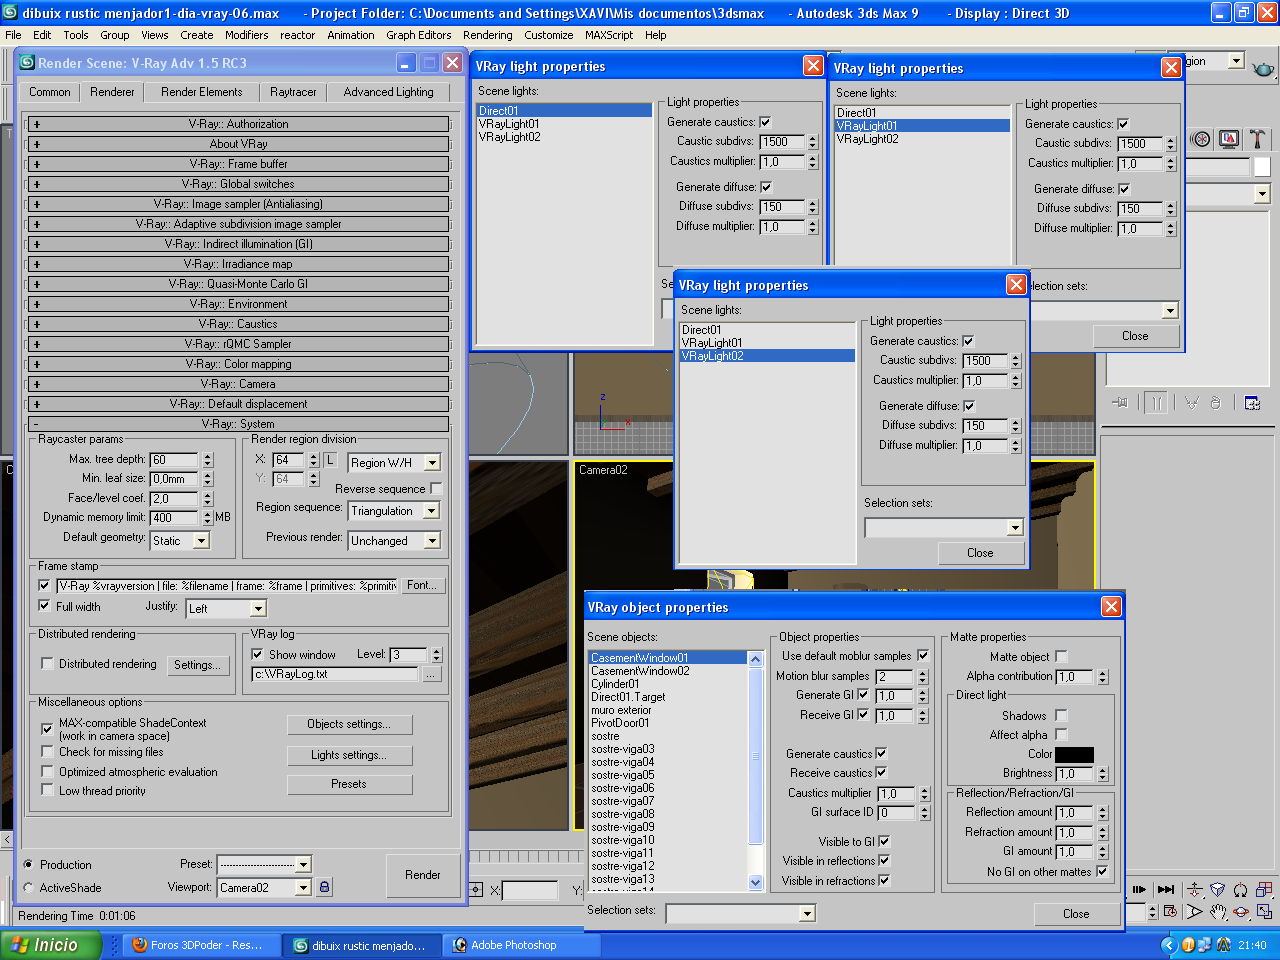The image size is (1280, 960).
Task: Click the Next Frame playback icon
Action: 1139,889
